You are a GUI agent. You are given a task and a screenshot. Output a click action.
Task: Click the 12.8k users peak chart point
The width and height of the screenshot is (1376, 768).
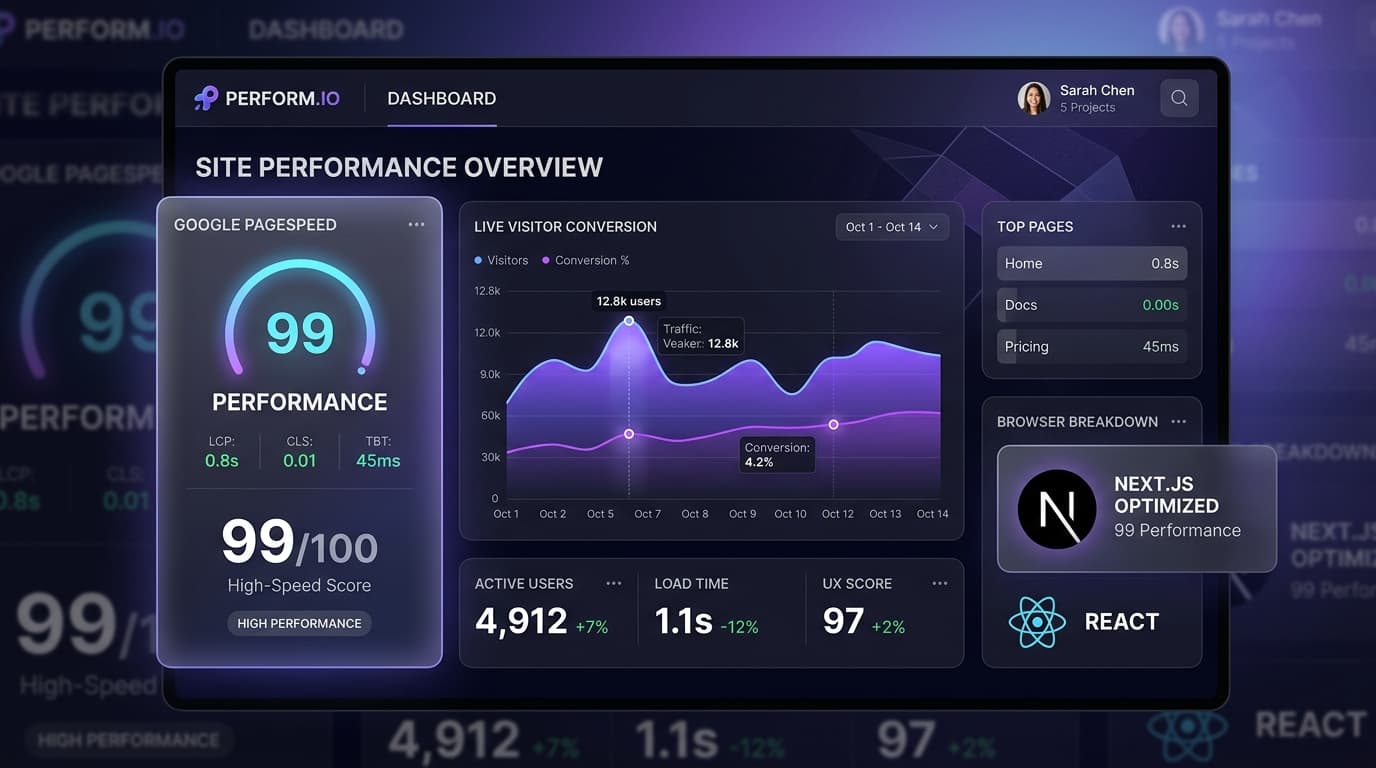[629, 321]
